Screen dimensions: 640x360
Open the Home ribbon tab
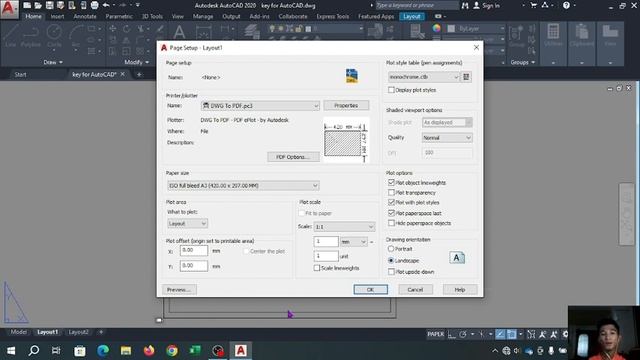(x=33, y=16)
